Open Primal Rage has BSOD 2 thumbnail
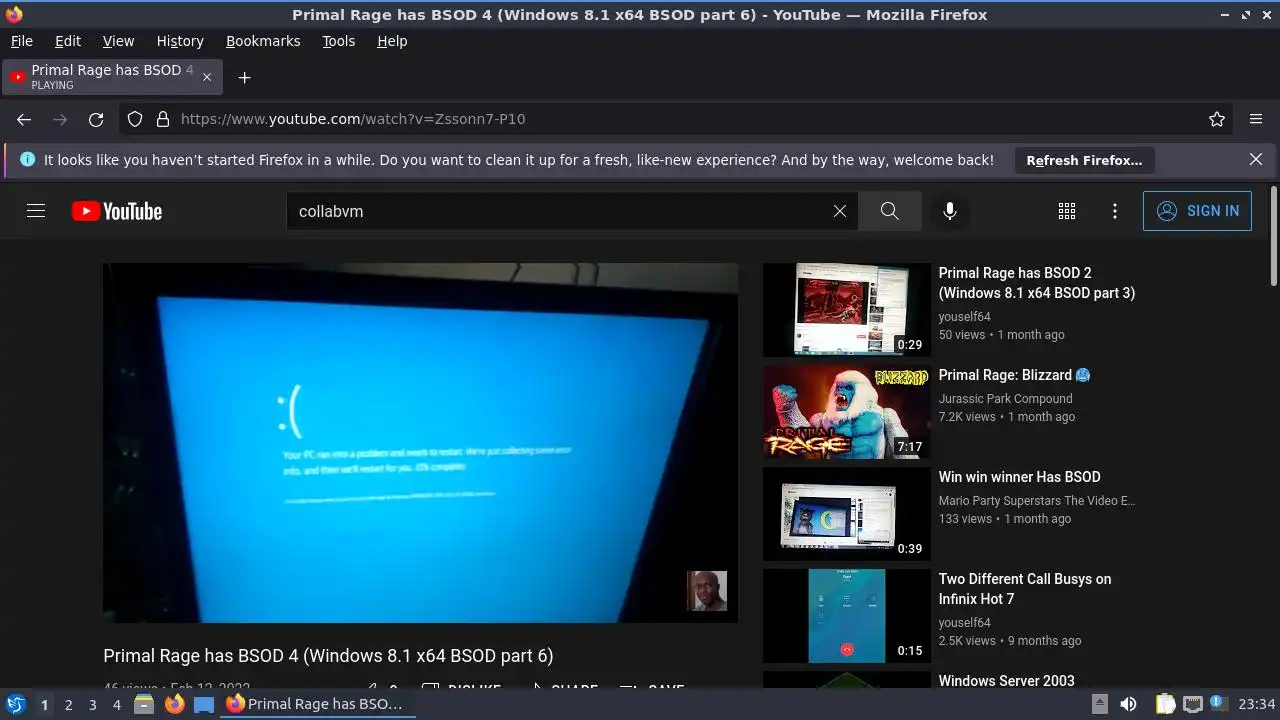The height and width of the screenshot is (720, 1280). point(847,310)
